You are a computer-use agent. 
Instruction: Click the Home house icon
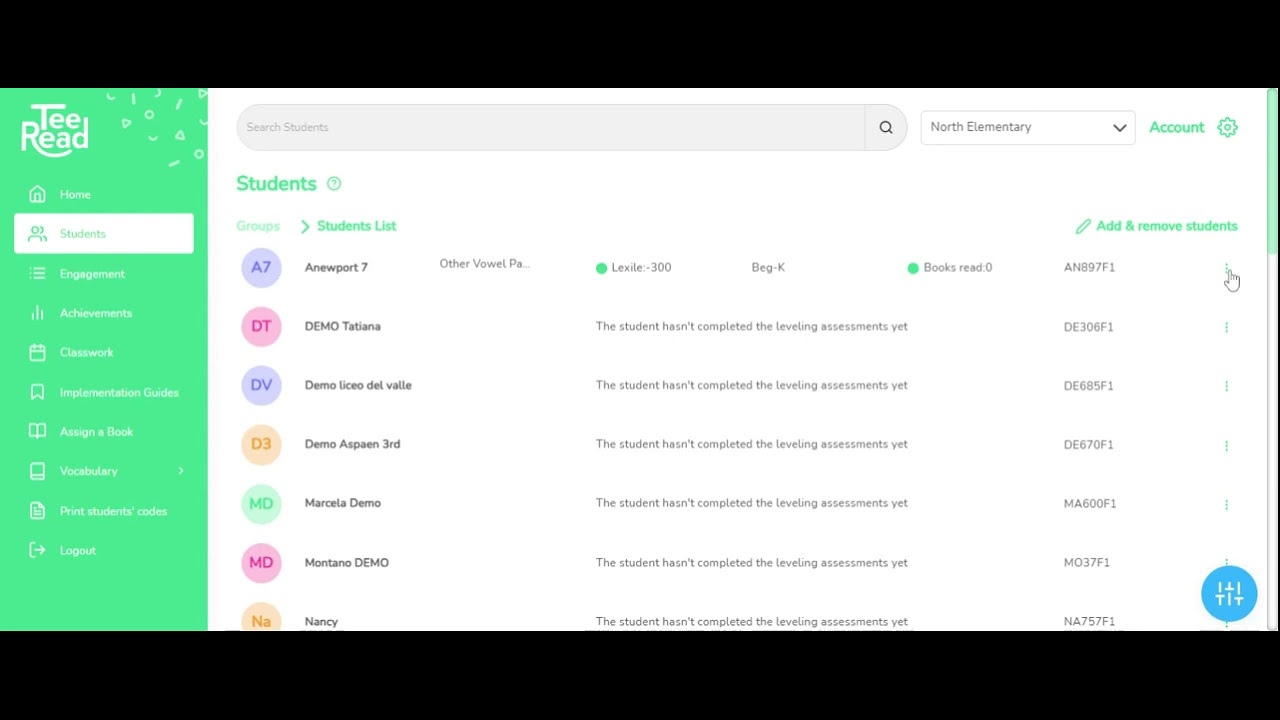(37, 194)
